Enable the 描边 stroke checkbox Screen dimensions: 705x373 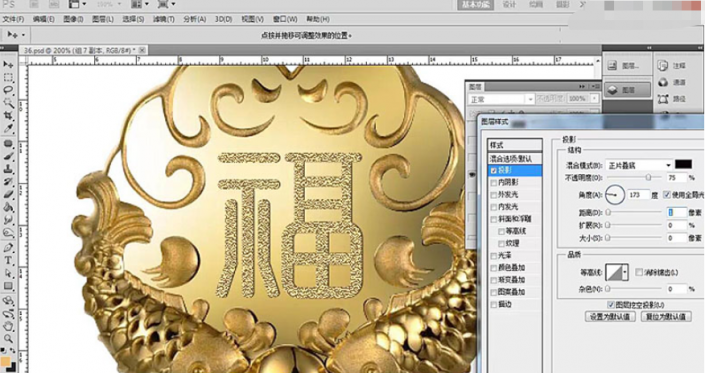tap(494, 305)
